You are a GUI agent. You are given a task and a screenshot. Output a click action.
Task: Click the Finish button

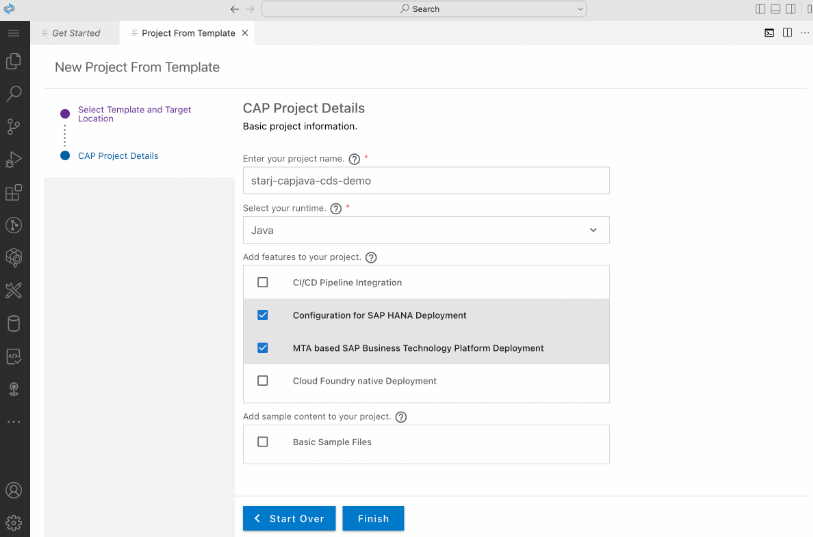(373, 518)
